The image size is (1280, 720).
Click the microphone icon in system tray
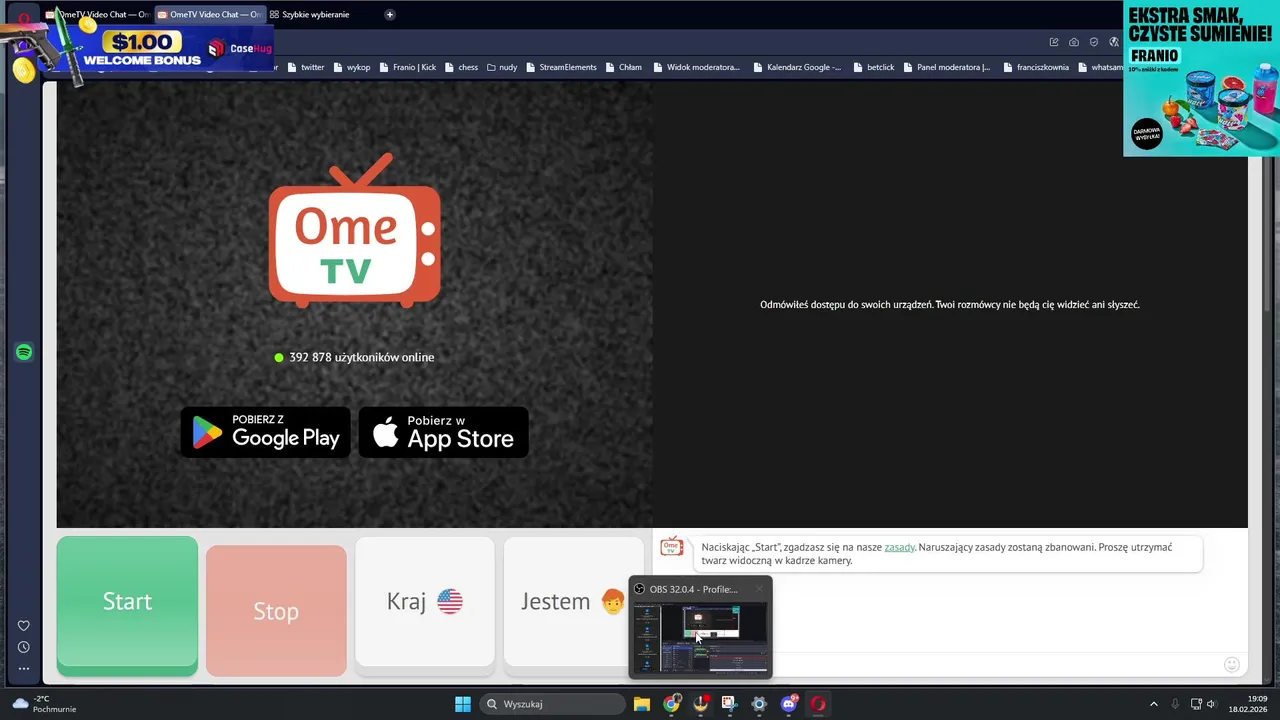(1175, 704)
